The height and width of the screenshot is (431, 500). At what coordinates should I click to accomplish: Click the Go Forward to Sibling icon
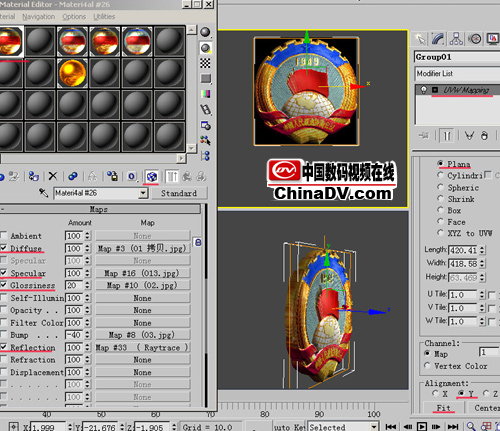201,176
